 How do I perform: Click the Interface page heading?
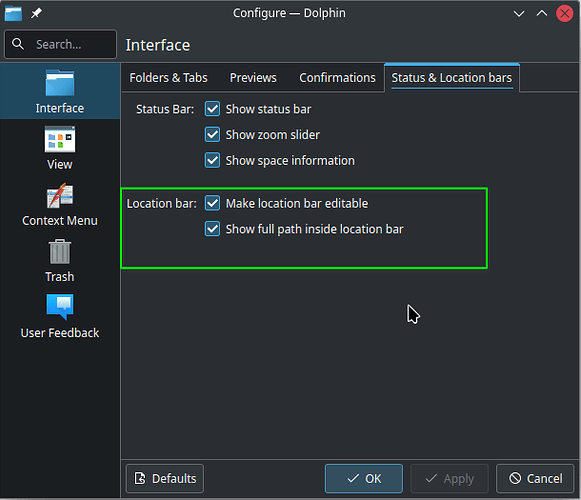tap(157, 45)
